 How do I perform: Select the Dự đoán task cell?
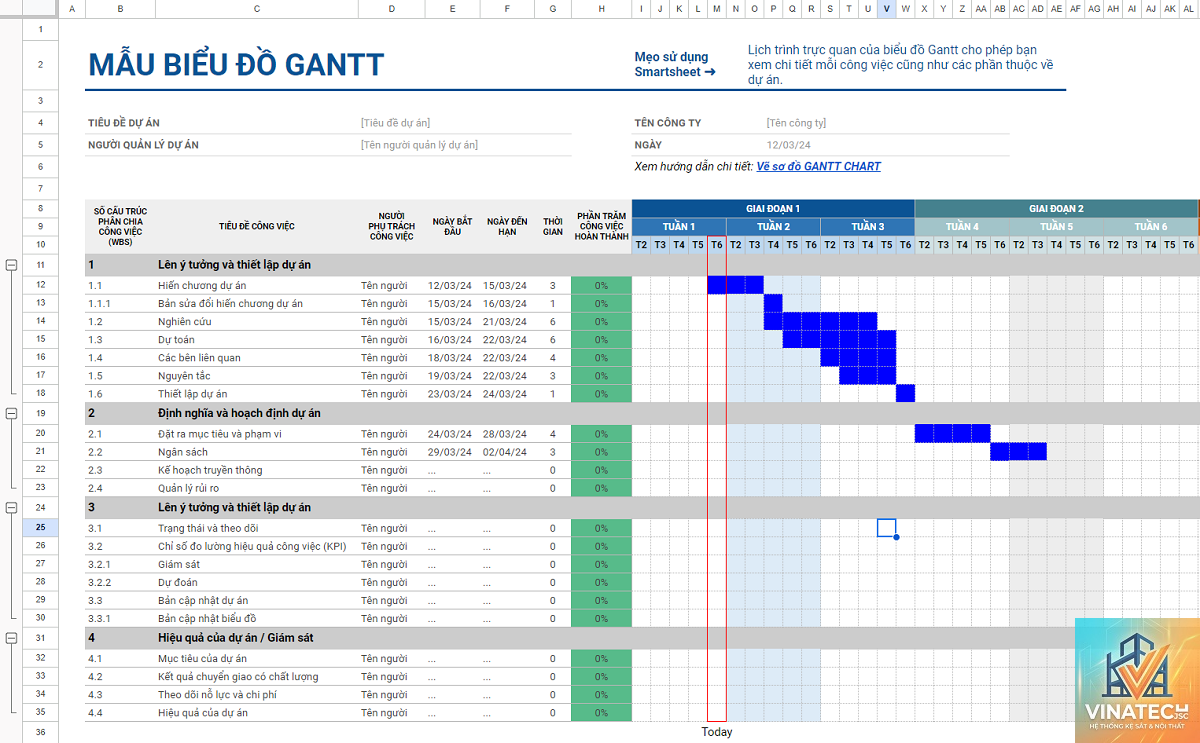point(257,582)
